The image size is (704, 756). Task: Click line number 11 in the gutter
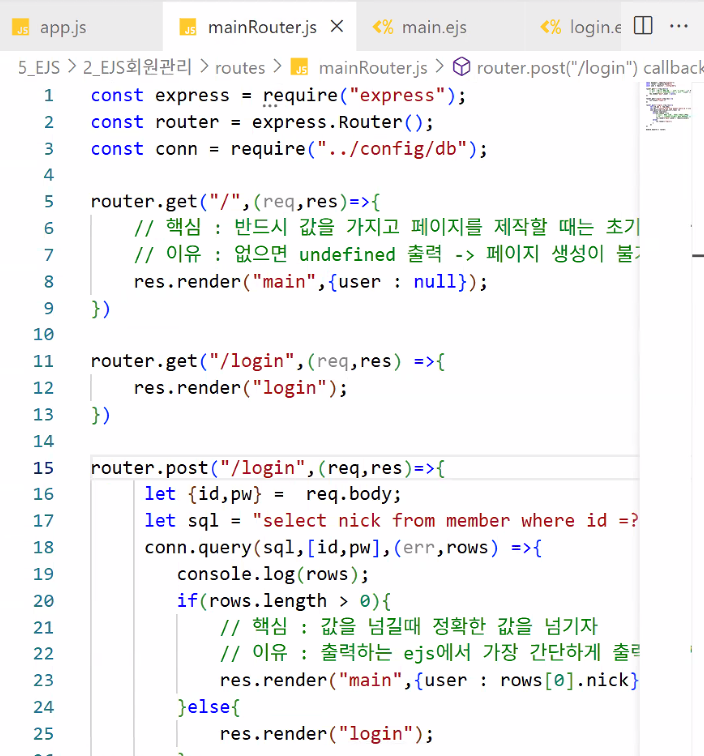click(43, 361)
